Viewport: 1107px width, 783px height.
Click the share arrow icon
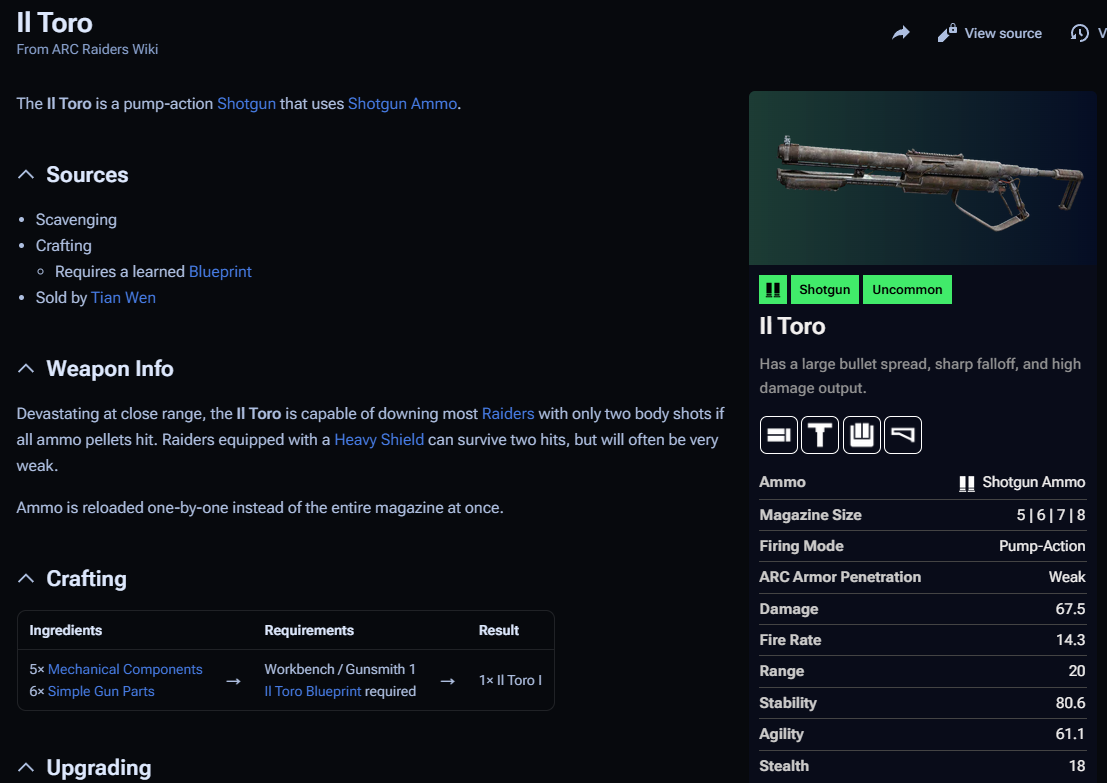coord(901,33)
